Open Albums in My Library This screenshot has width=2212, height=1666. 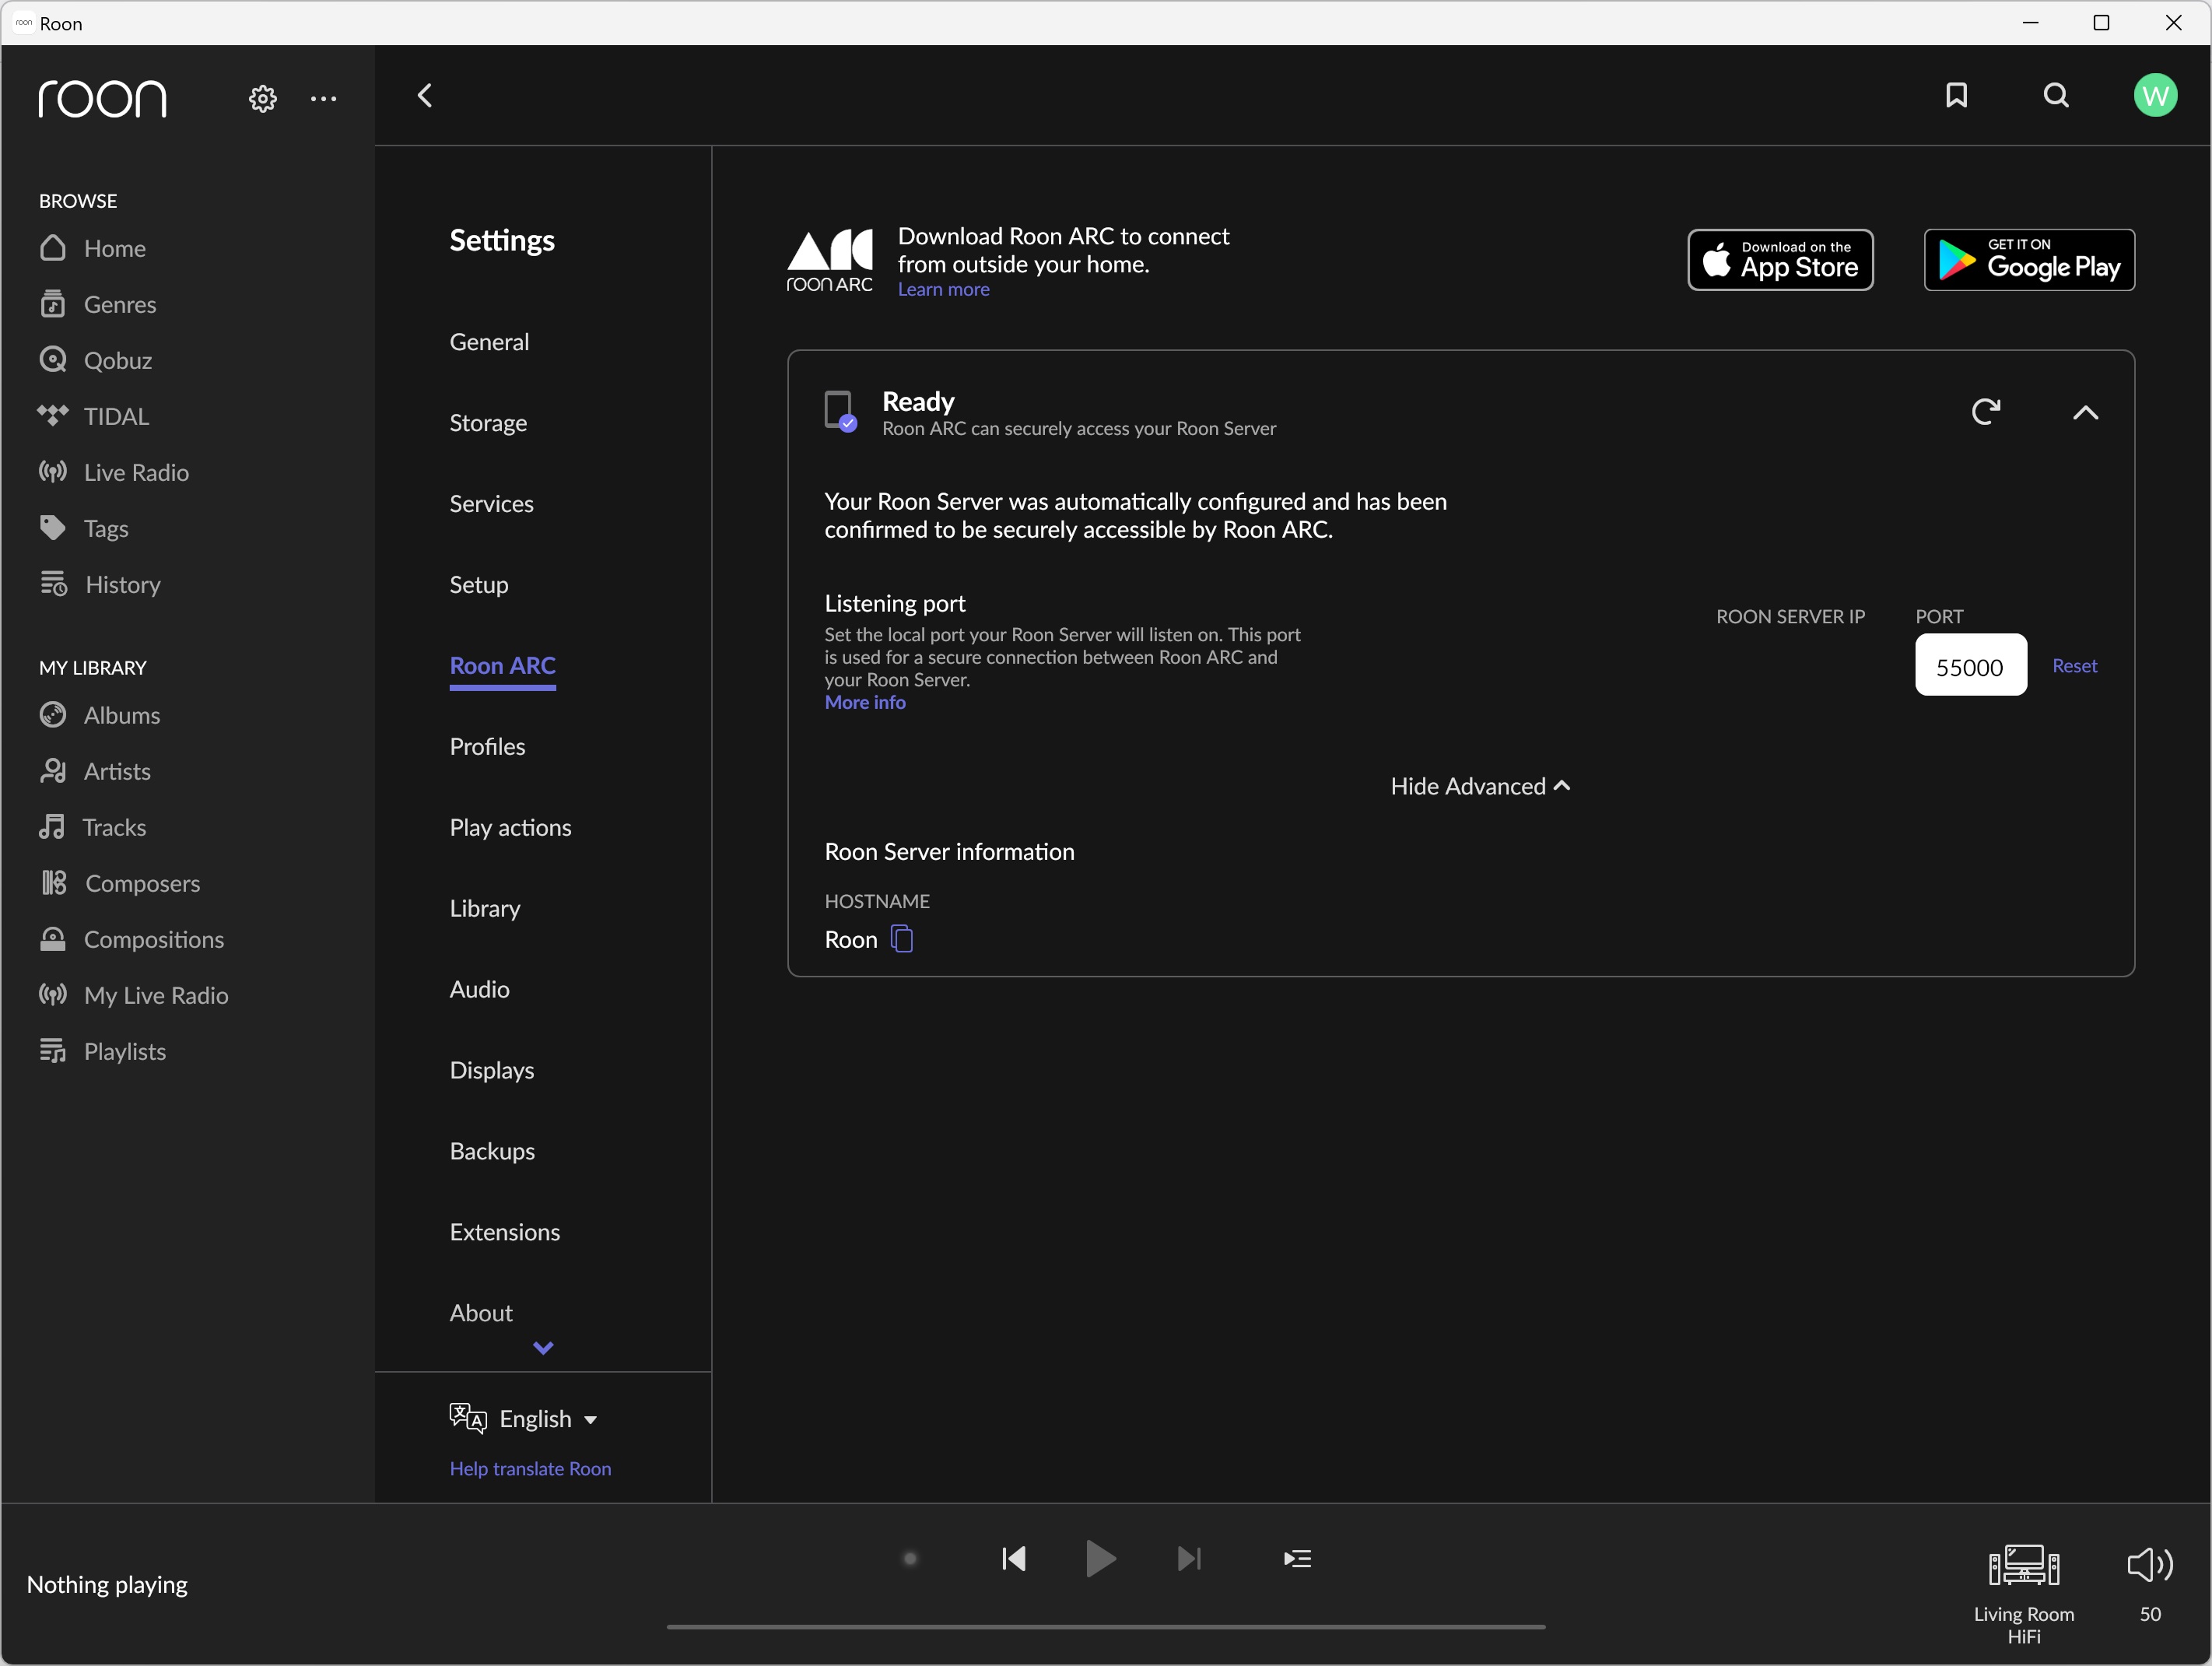point(99,715)
